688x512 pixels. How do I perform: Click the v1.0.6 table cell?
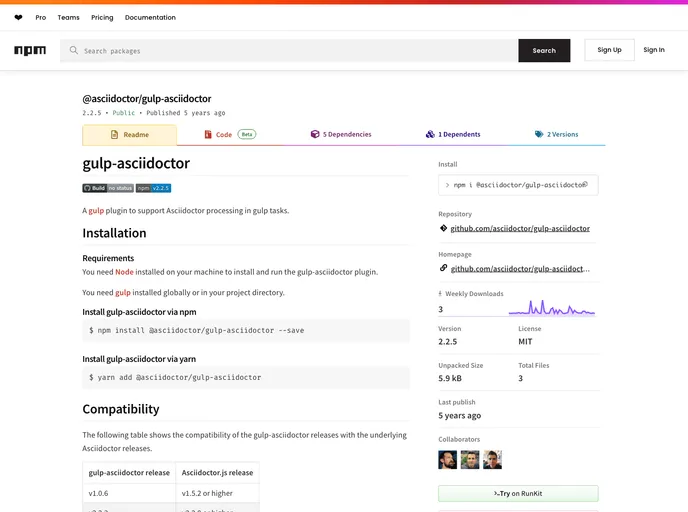pyautogui.click(x=129, y=494)
